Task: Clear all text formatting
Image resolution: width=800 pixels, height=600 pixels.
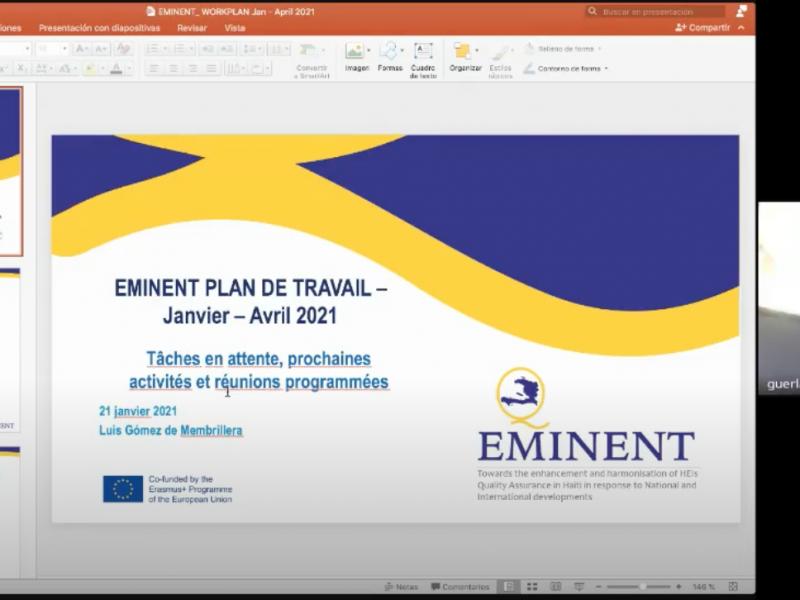Action: (x=123, y=49)
